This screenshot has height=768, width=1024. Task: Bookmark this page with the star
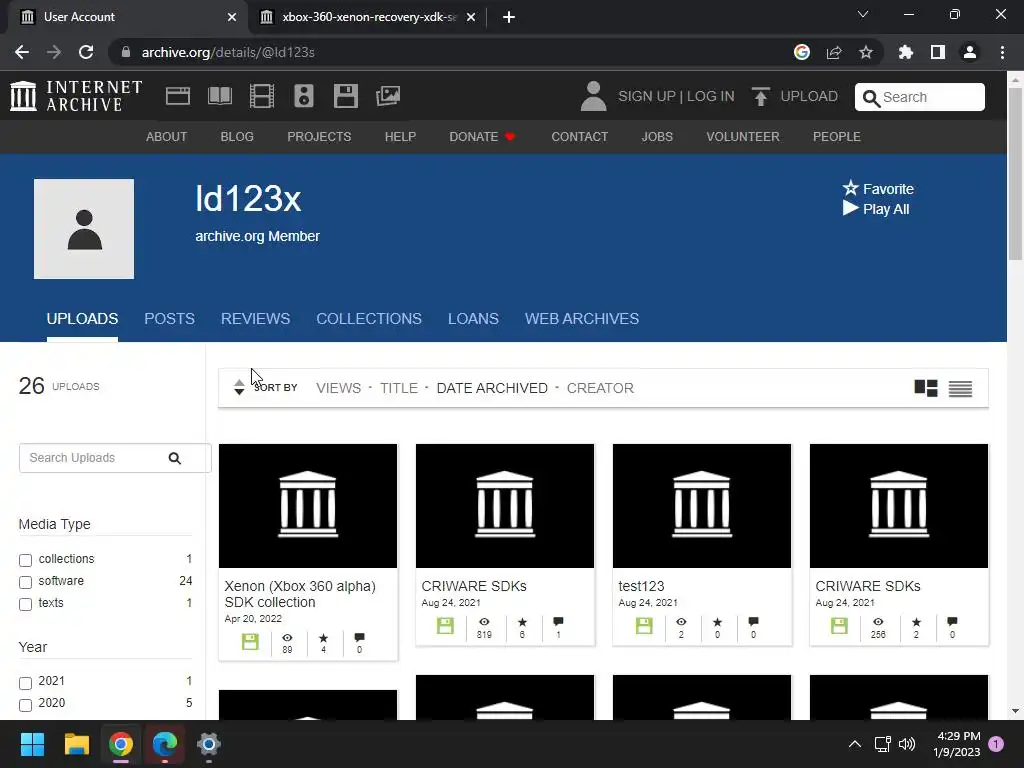[x=865, y=52]
